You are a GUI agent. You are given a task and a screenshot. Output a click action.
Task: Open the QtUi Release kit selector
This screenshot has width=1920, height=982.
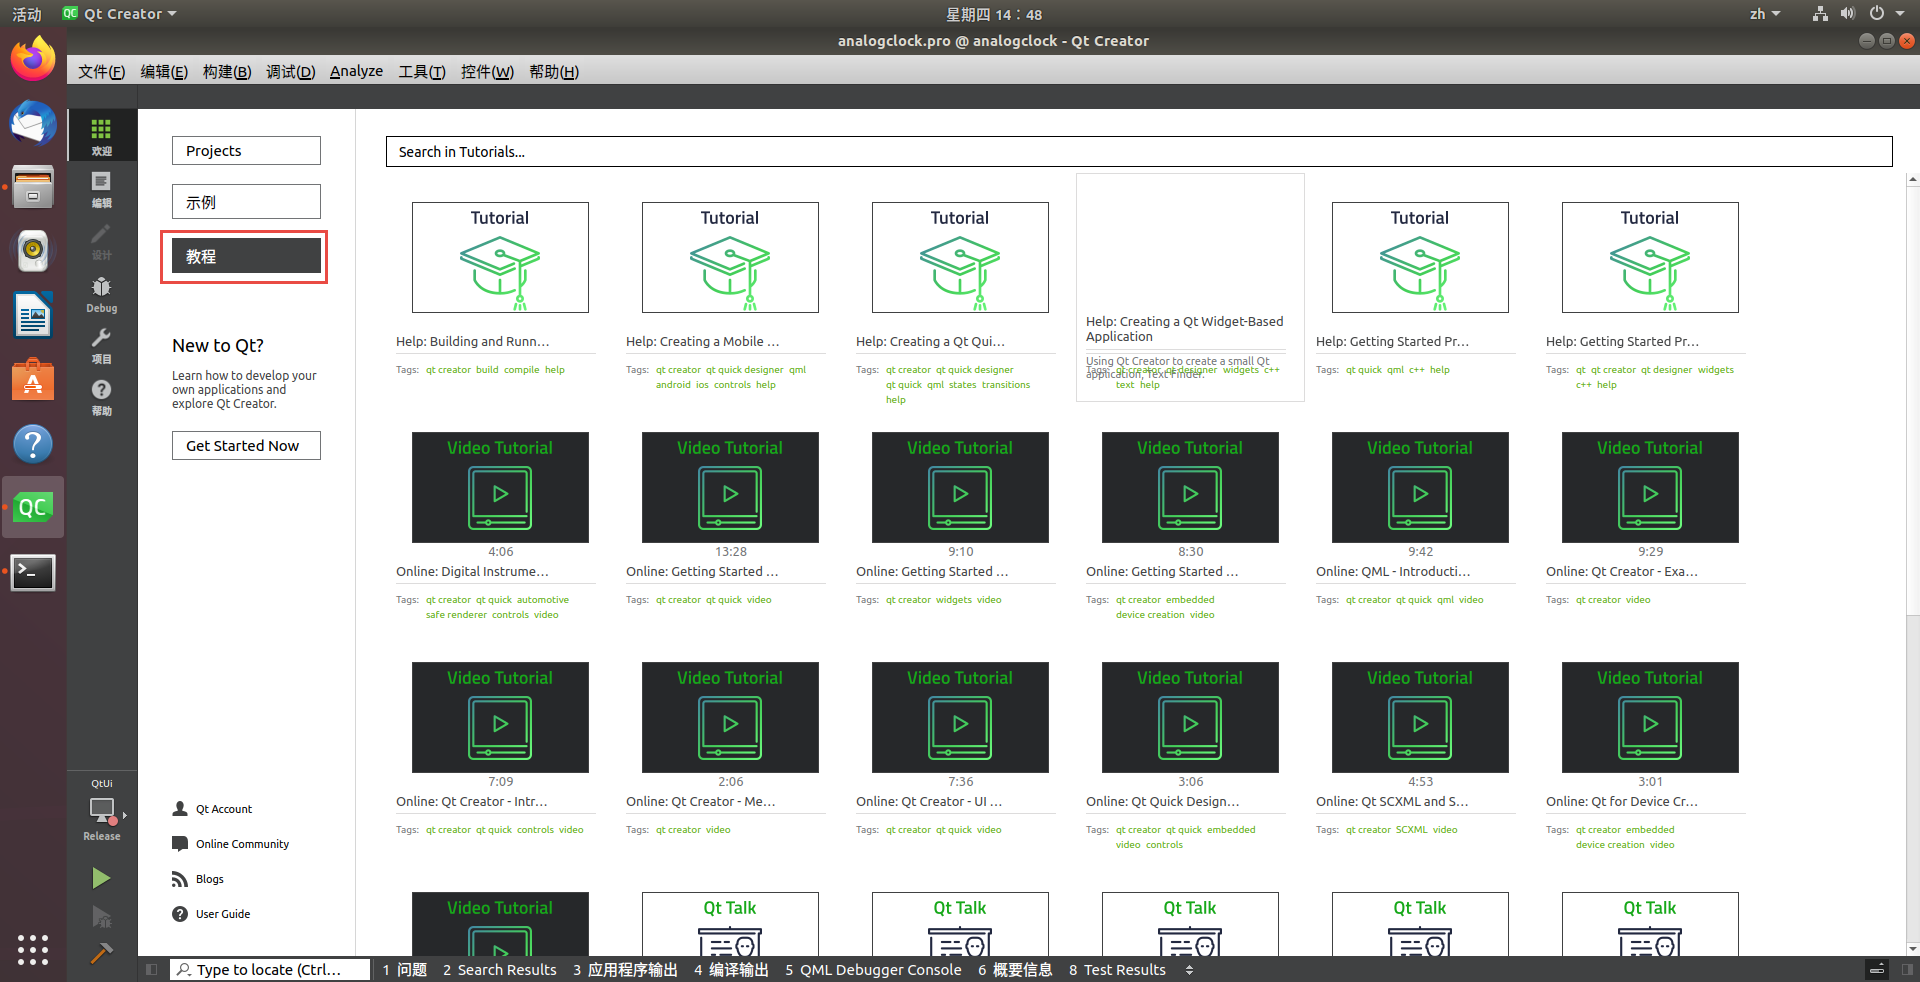click(101, 811)
